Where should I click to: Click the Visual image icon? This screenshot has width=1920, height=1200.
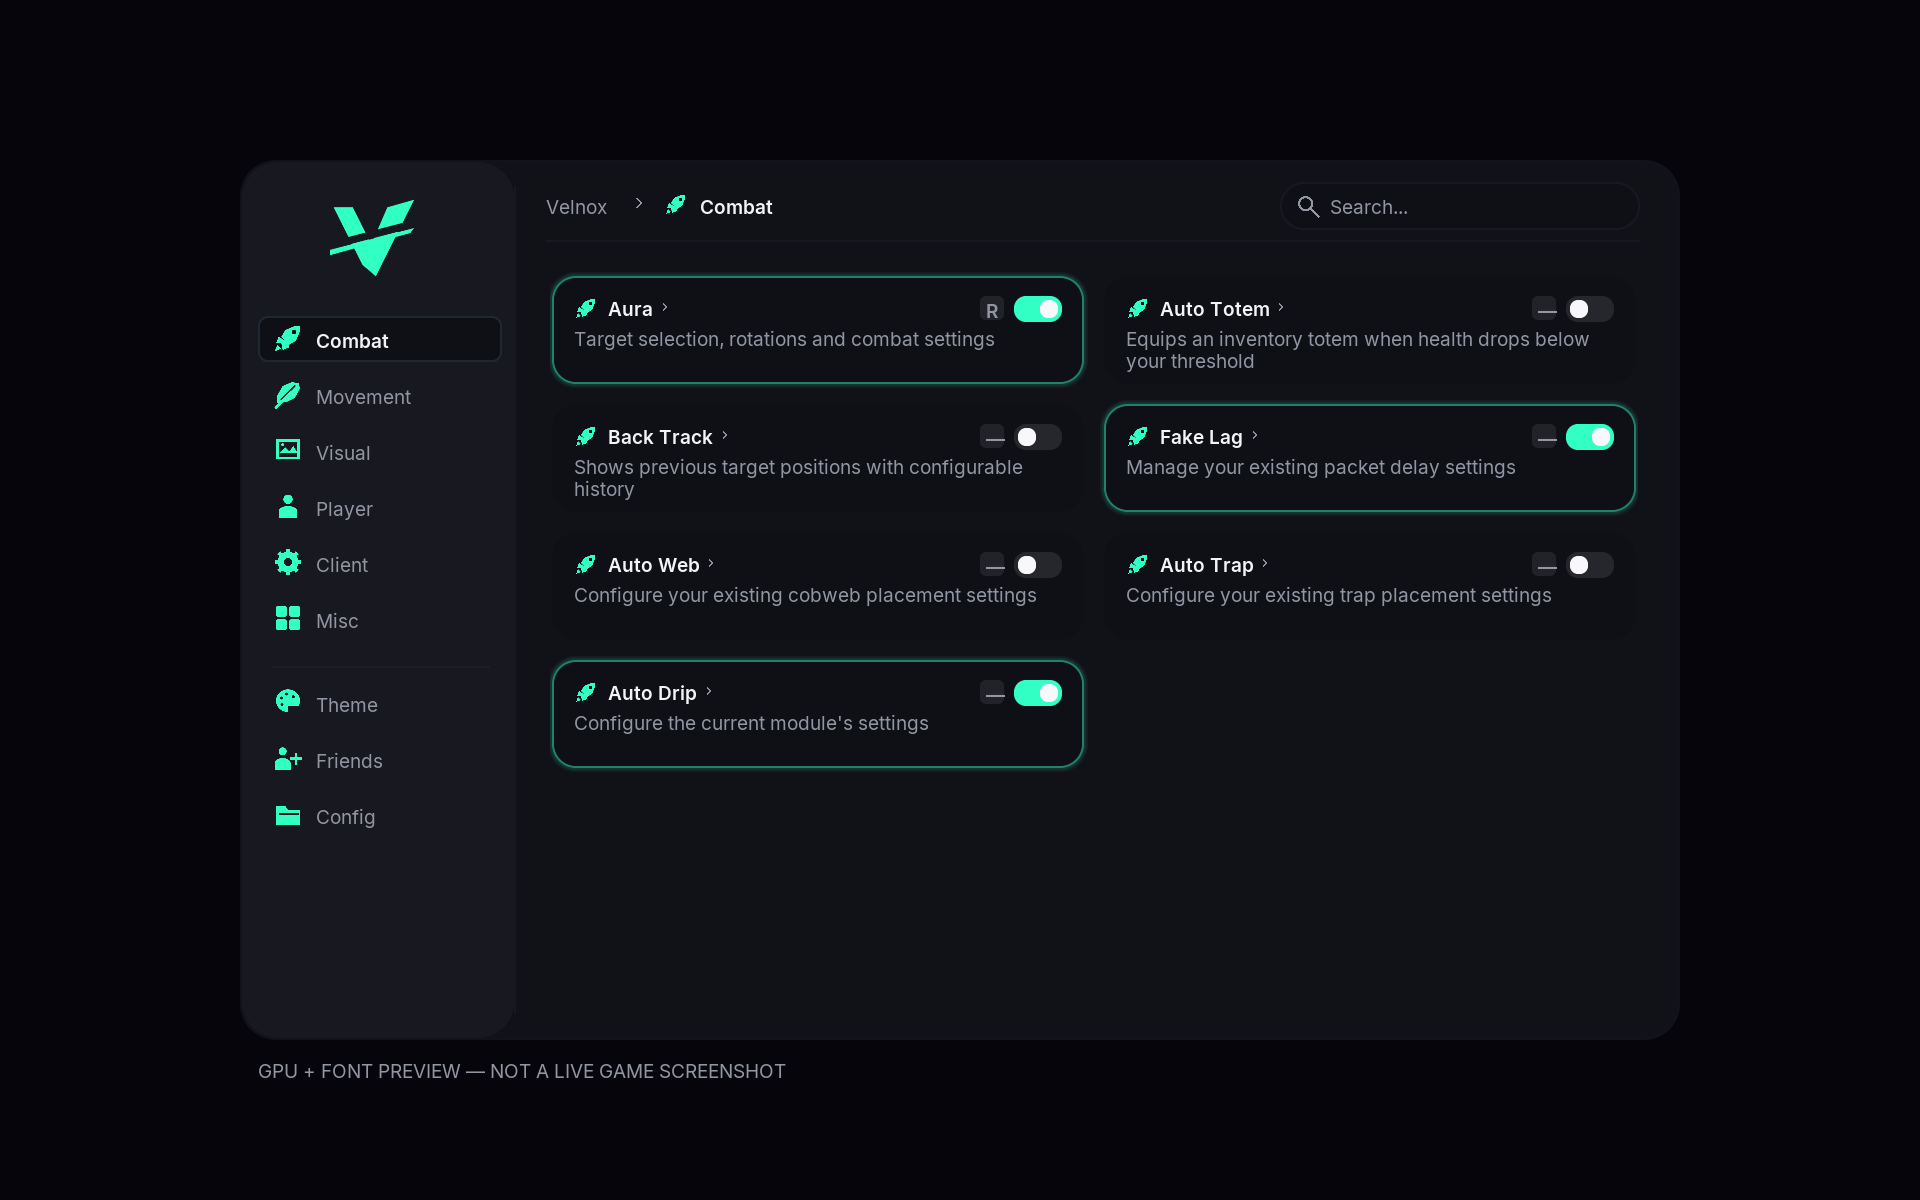click(x=288, y=450)
